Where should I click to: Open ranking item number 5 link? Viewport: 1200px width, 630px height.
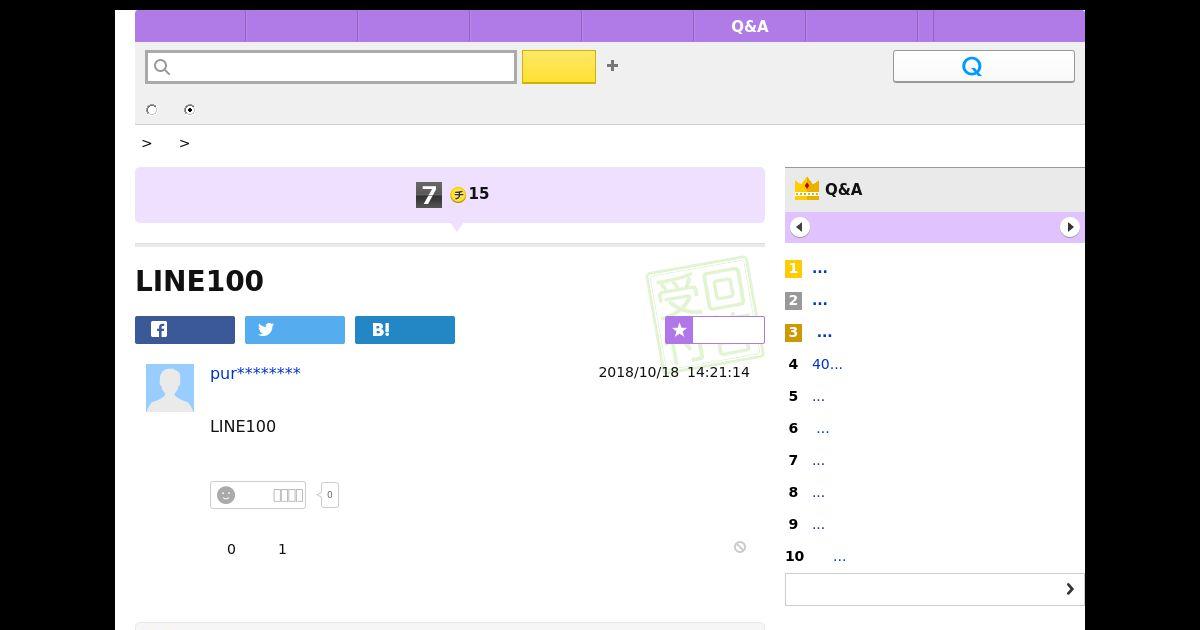click(x=818, y=397)
